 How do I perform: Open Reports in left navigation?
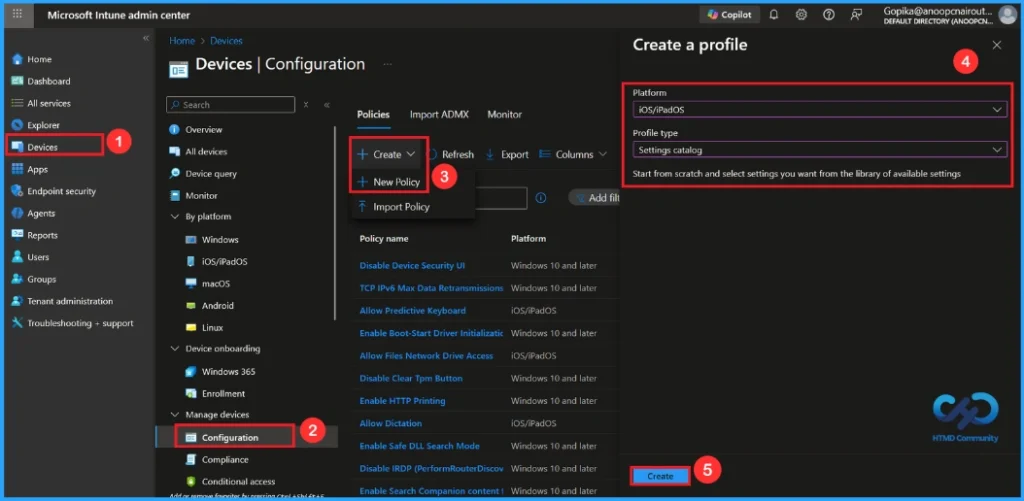[x=42, y=235]
